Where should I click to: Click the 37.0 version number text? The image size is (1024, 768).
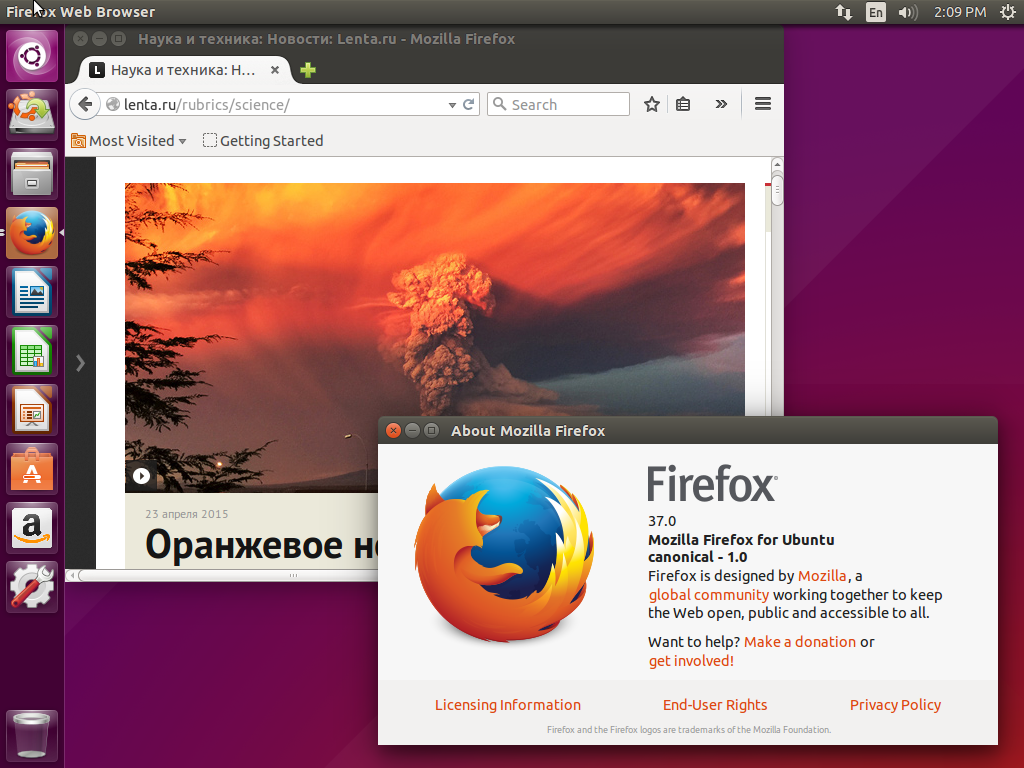coord(662,521)
